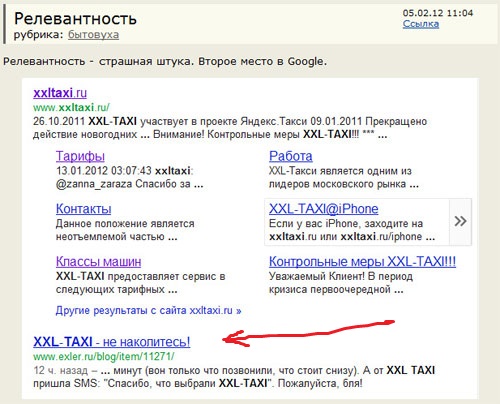Screen dimensions: 500x404
Task: Open the XXL-TAXI@iPhone sitelink
Action: coord(324,209)
